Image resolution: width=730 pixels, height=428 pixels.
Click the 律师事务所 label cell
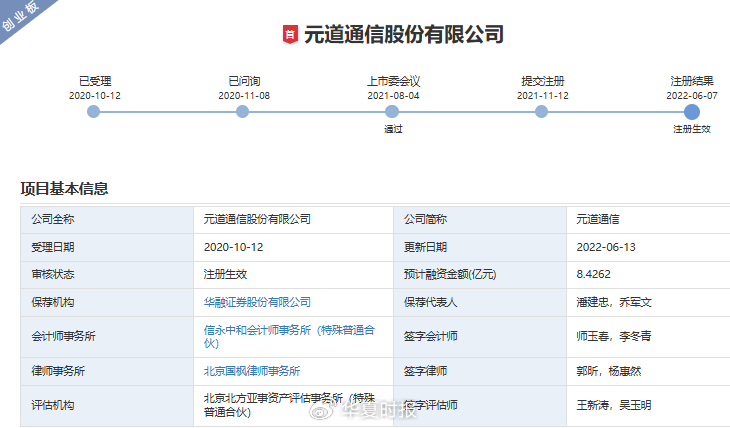pos(107,371)
